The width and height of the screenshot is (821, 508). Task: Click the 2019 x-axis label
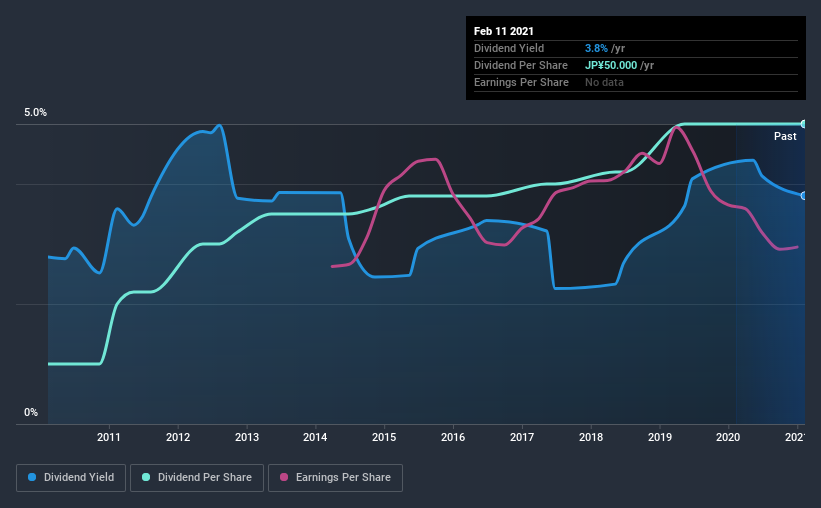click(x=660, y=437)
